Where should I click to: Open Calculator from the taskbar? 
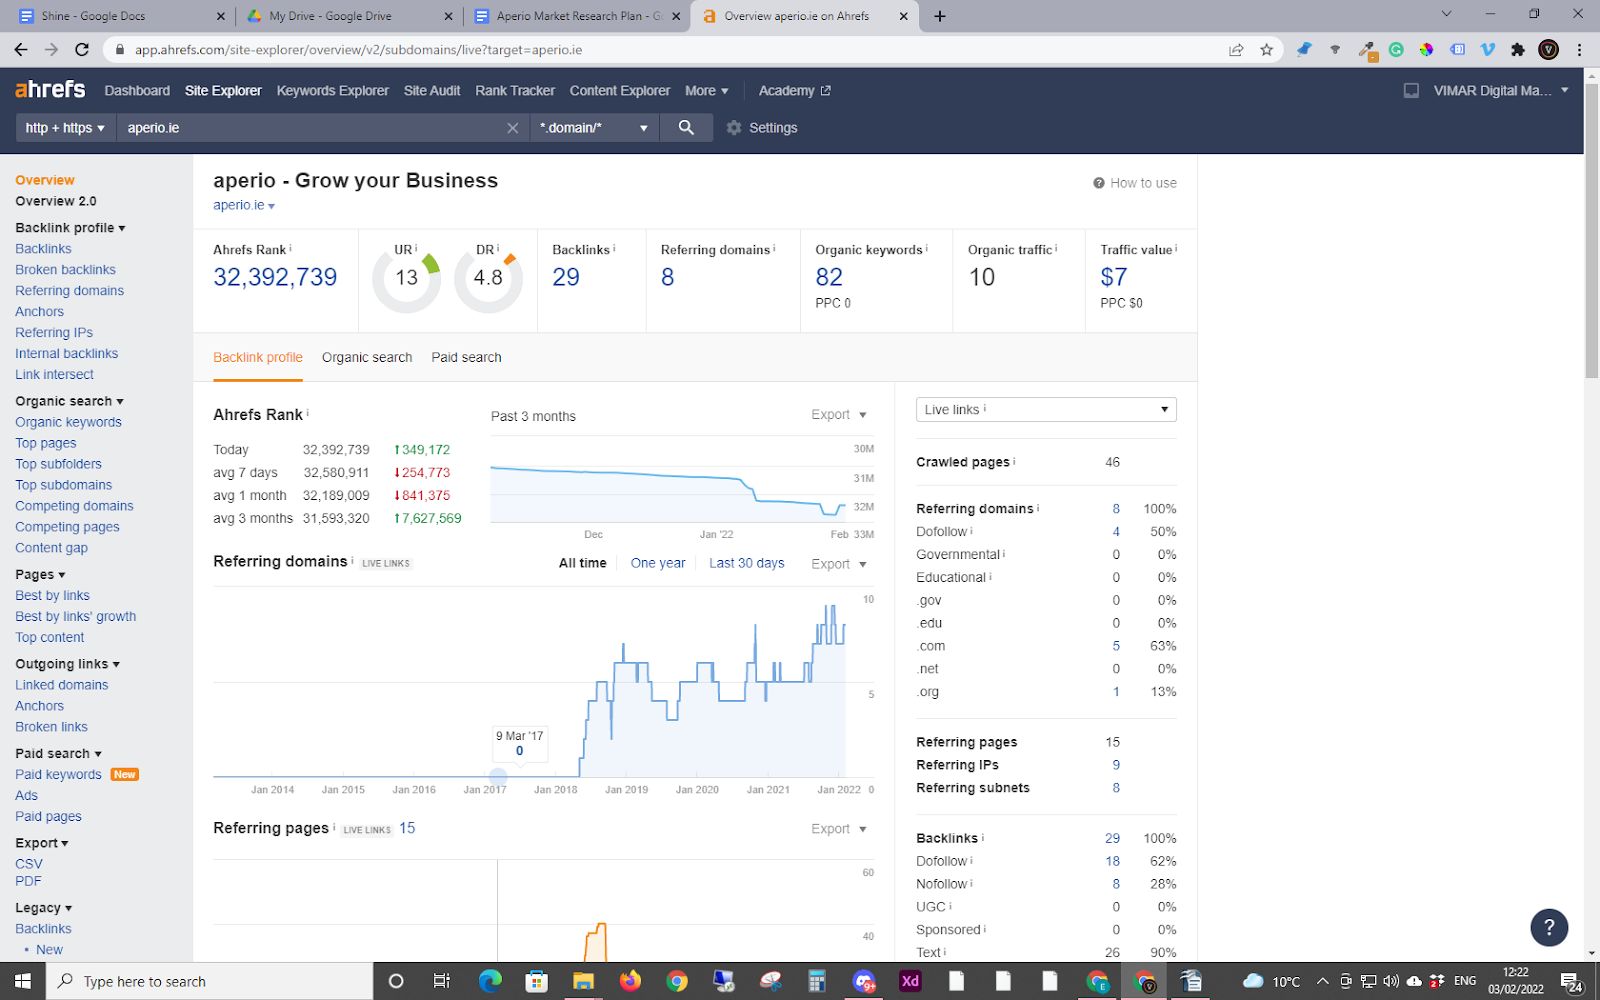[817, 981]
